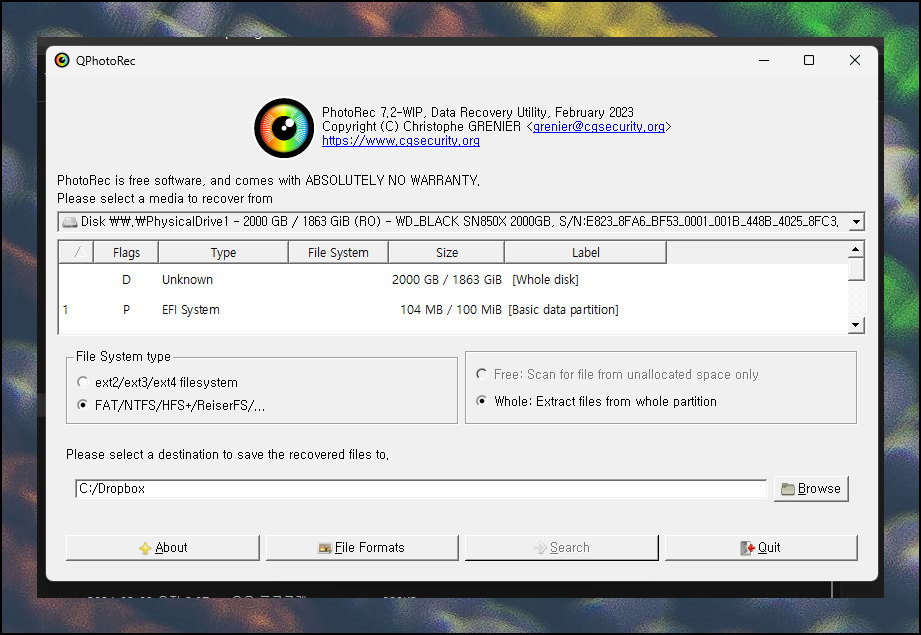
Task: Click the disk drive icon in media selector
Action: point(70,222)
